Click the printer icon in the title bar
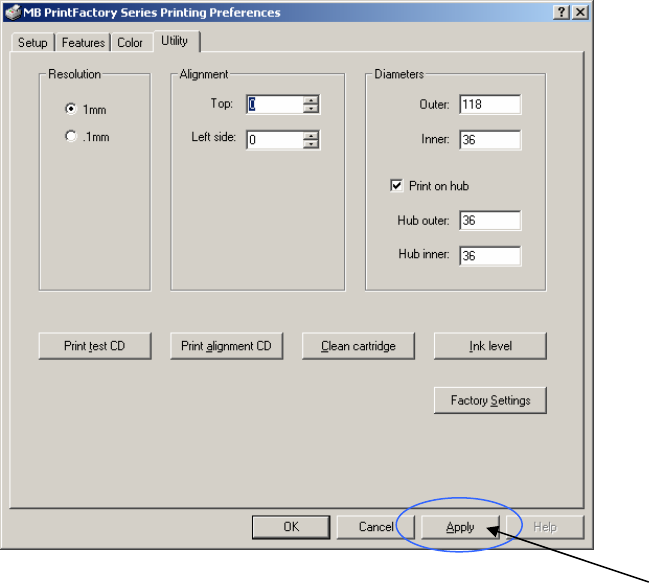The image size is (649, 583). point(13,12)
